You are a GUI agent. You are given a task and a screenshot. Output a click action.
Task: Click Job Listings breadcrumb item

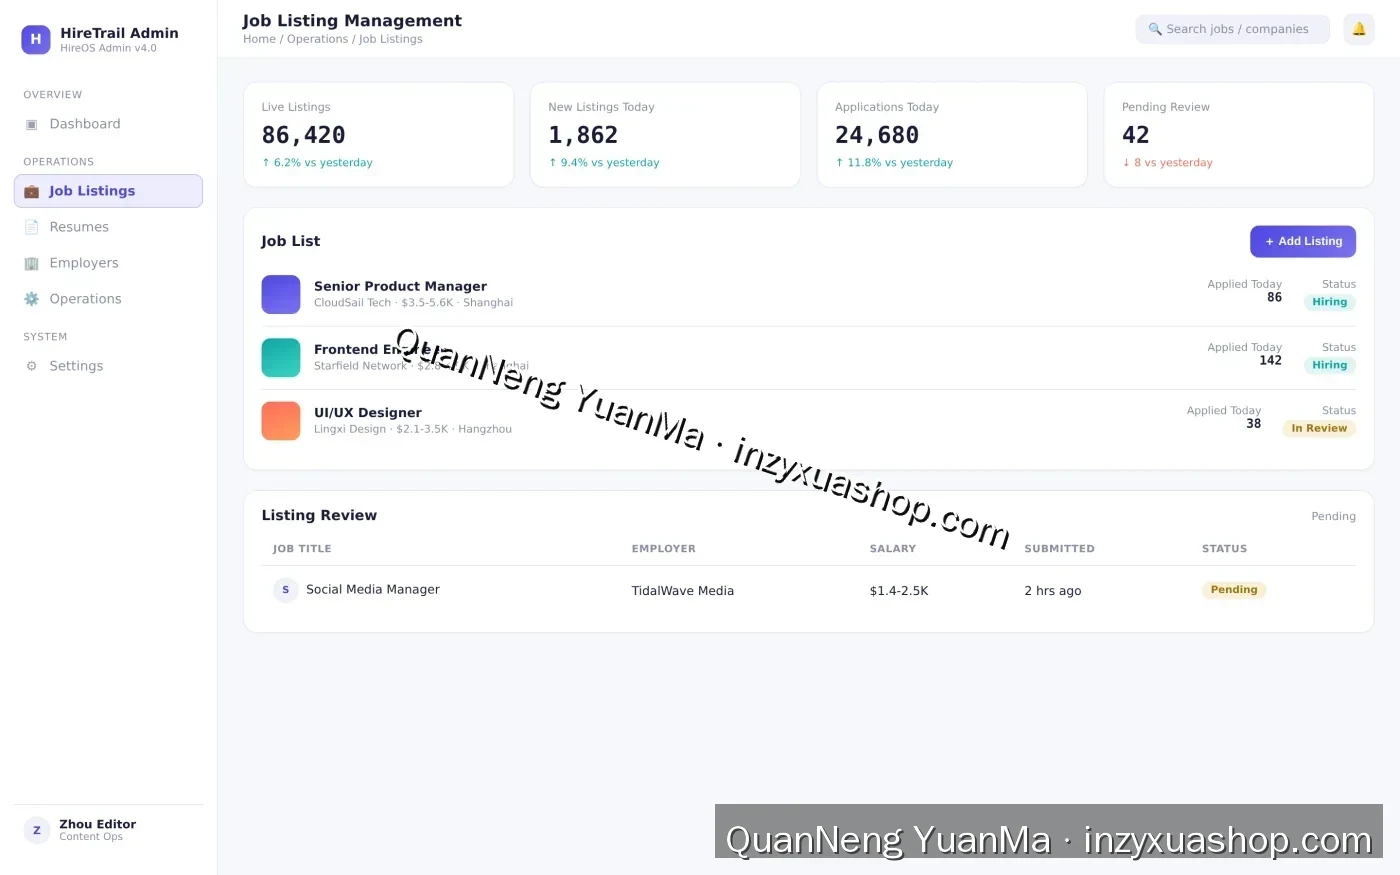[391, 39]
